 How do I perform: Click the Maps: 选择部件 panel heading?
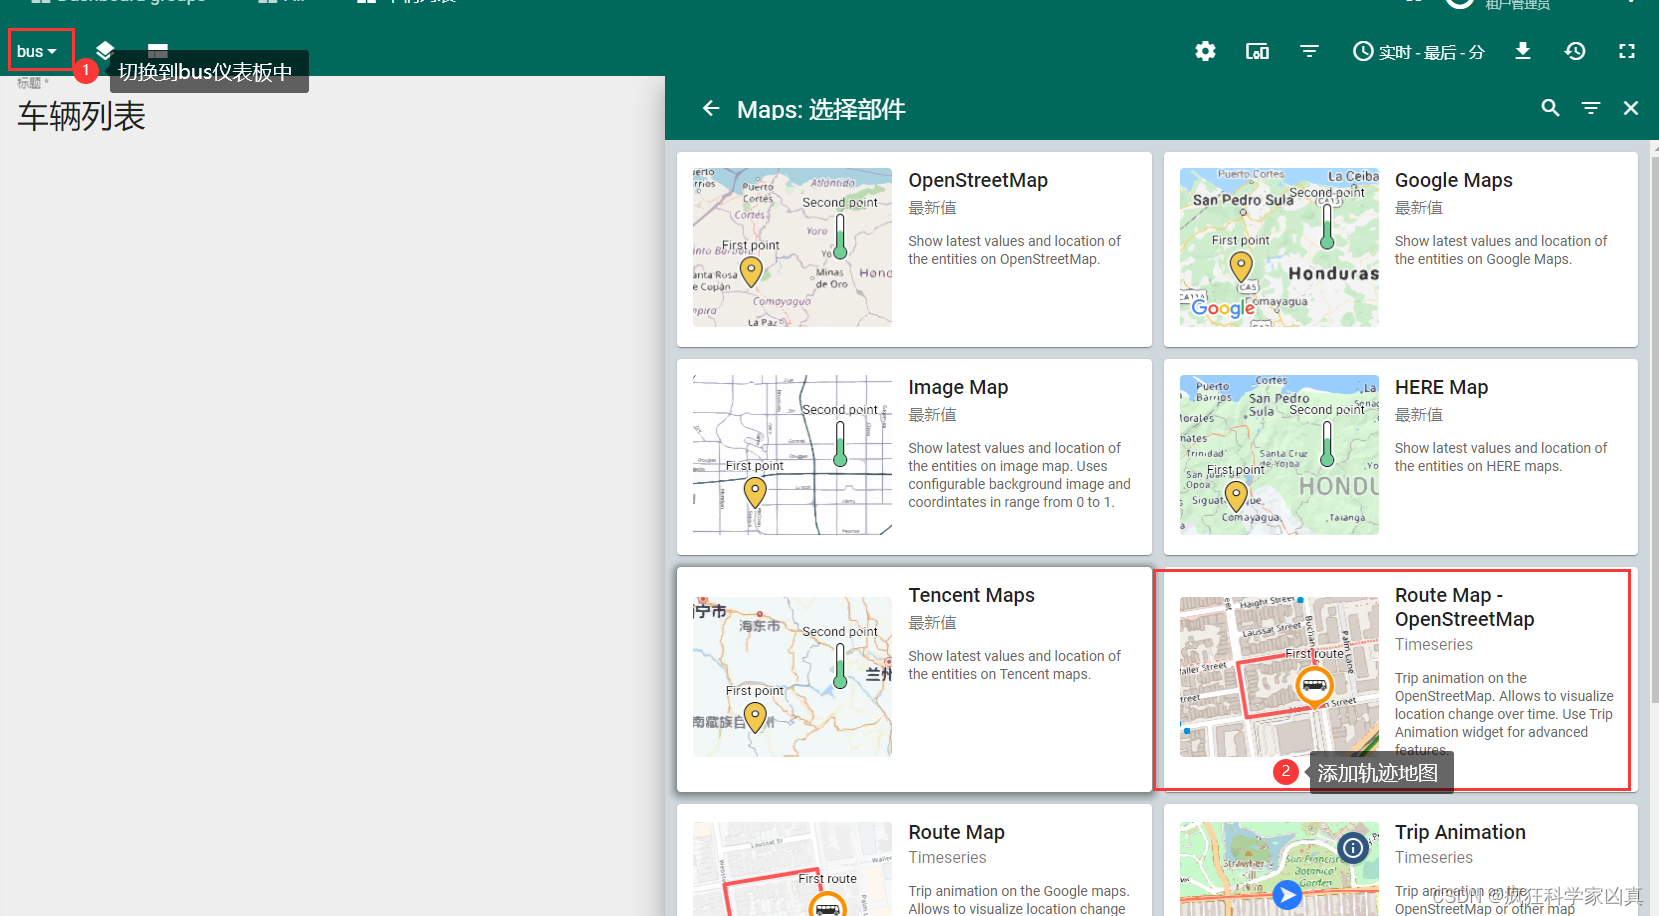tap(821, 109)
